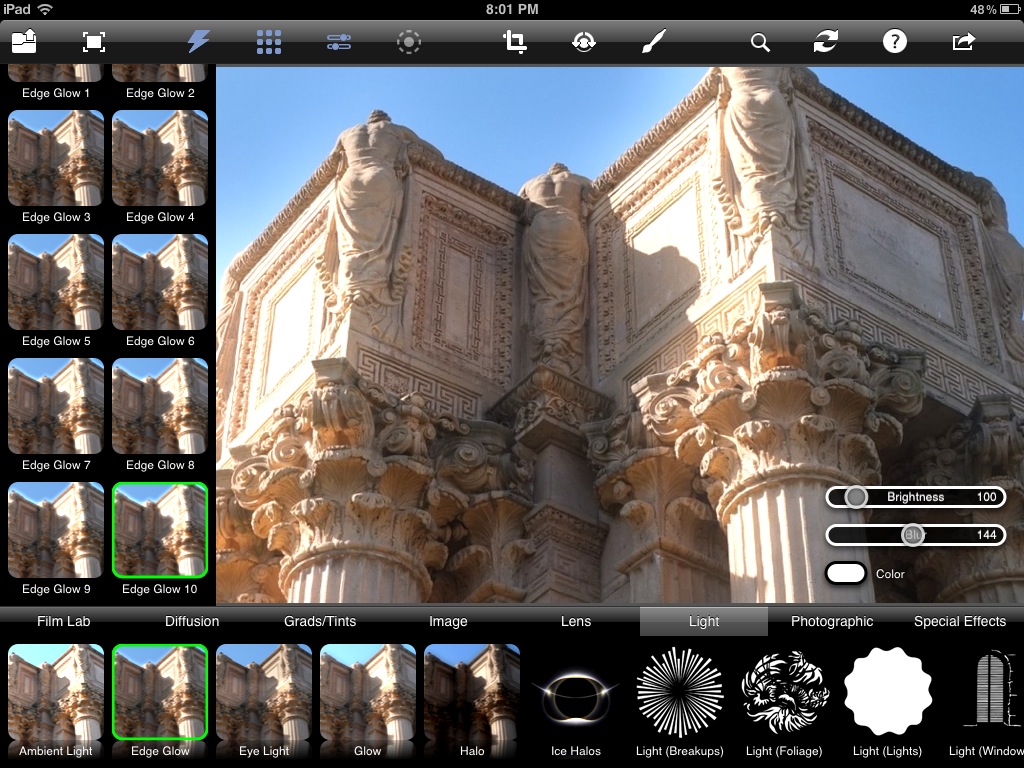1024x768 pixels.
Task: Tap the lightning bolt presets icon
Action: (x=199, y=41)
